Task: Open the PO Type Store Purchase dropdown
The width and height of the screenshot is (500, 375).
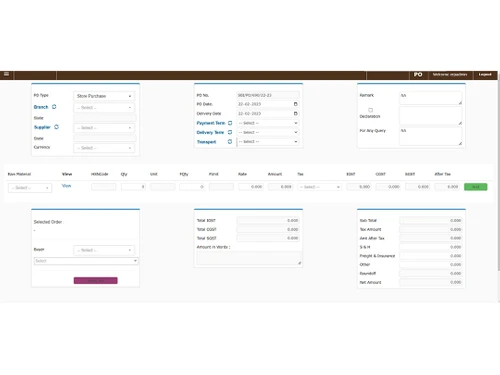Action: [x=104, y=96]
